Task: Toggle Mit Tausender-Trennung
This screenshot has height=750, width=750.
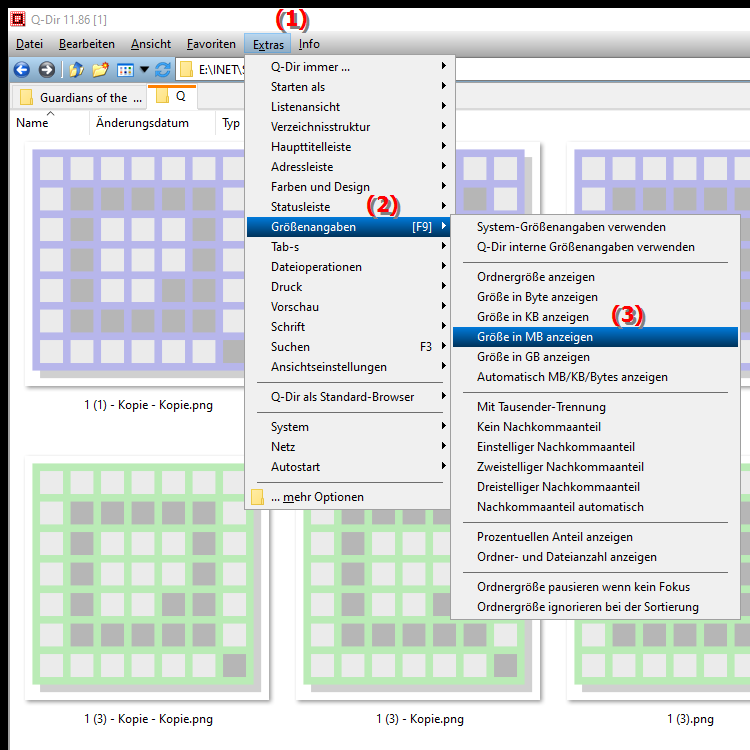Action: [x=595, y=407]
